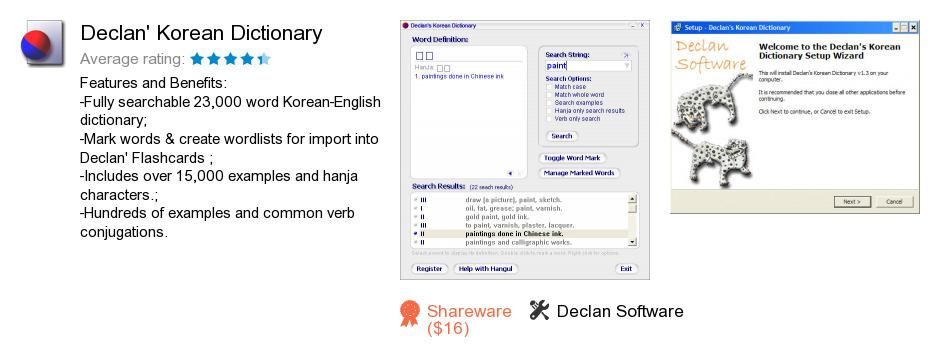
Task: Enable the Search examples checkbox
Action: [549, 103]
